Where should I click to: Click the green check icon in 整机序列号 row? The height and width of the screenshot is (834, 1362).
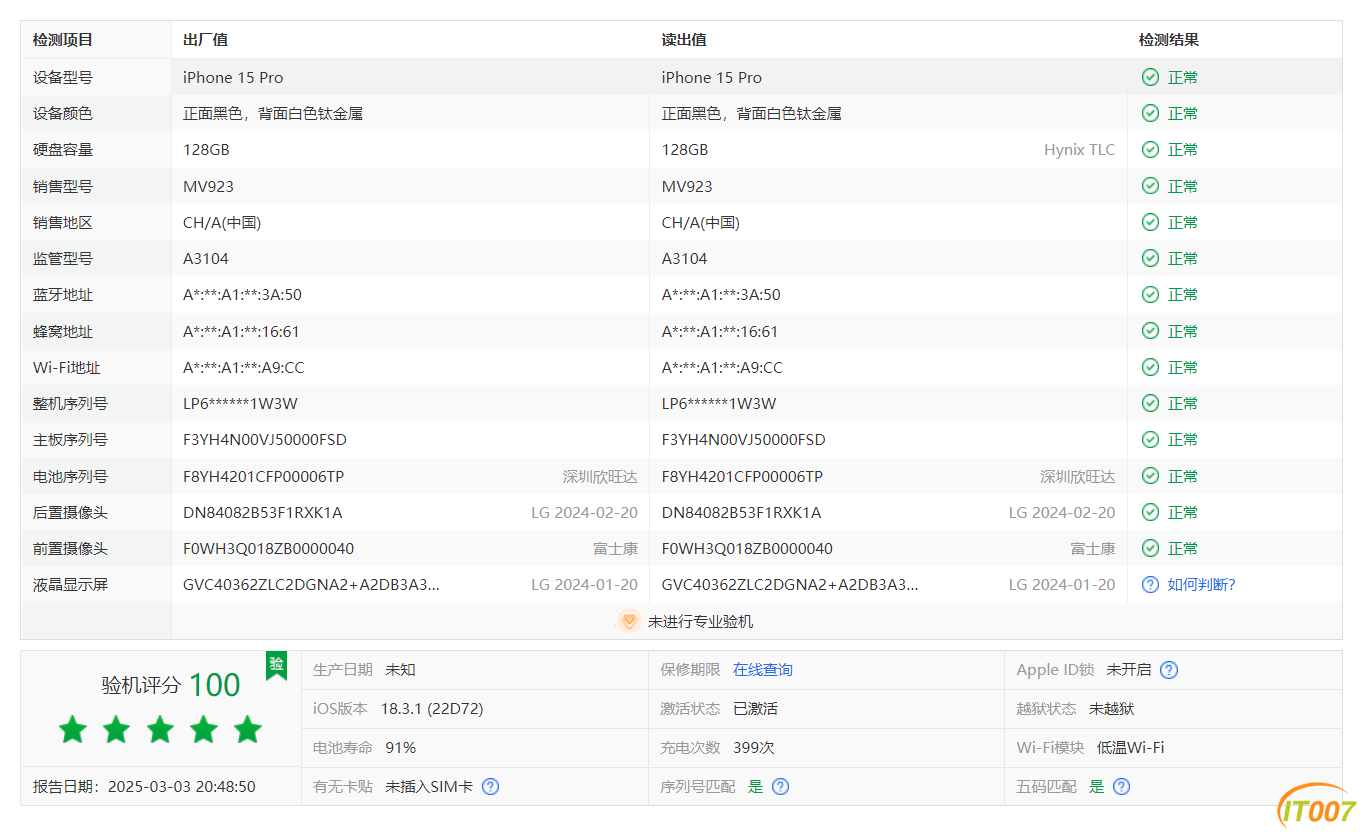click(1150, 403)
